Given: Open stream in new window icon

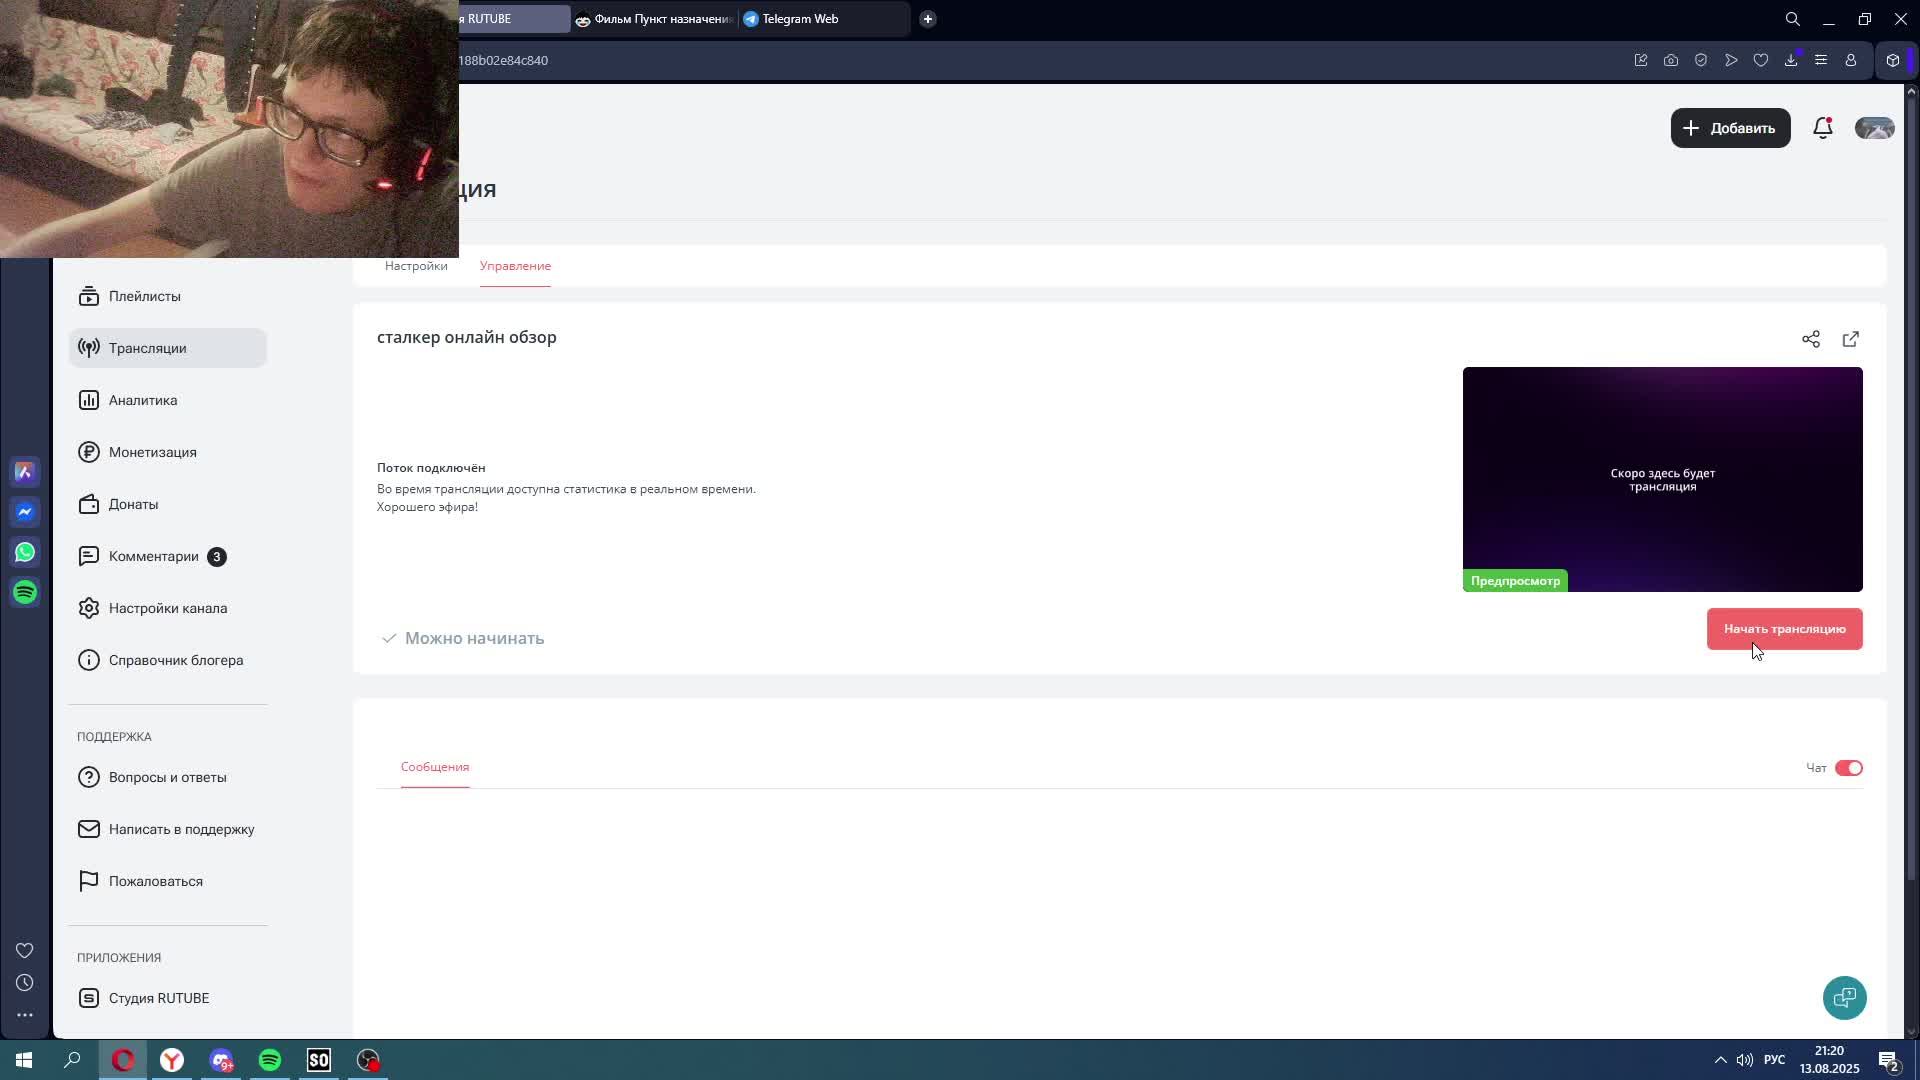Looking at the screenshot, I should coord(1851,339).
